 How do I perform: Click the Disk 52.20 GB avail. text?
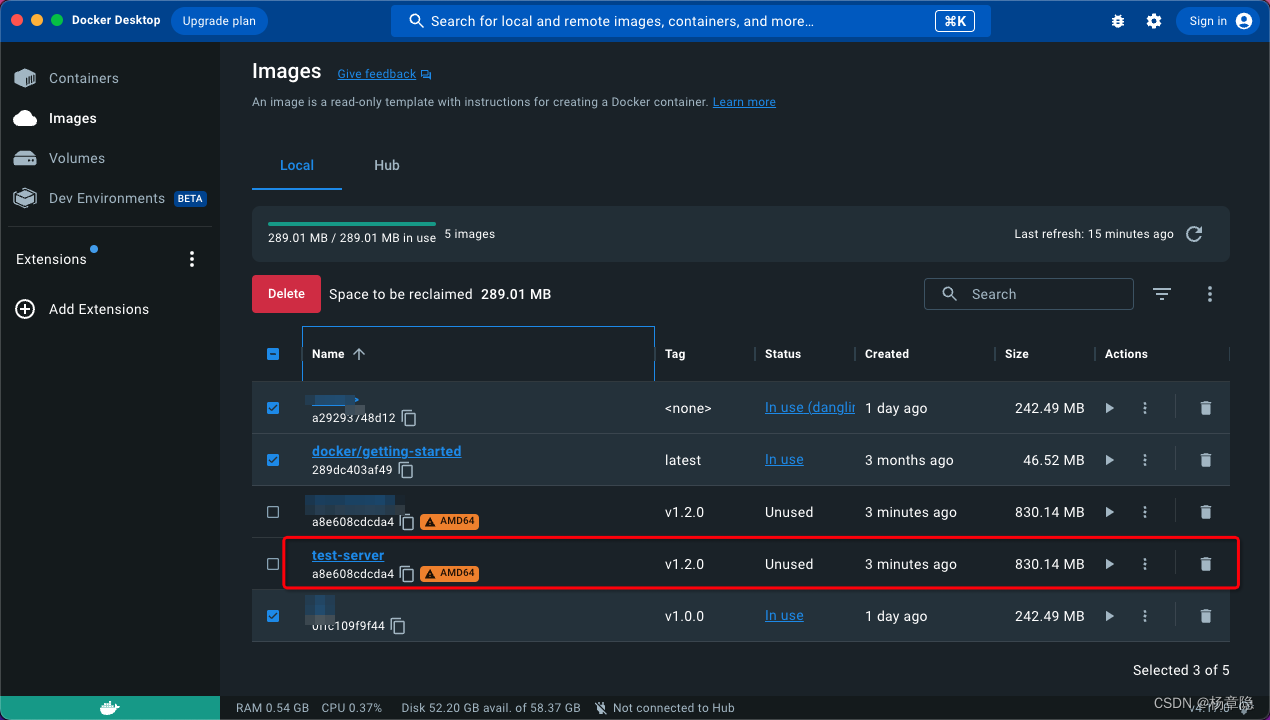pos(491,708)
